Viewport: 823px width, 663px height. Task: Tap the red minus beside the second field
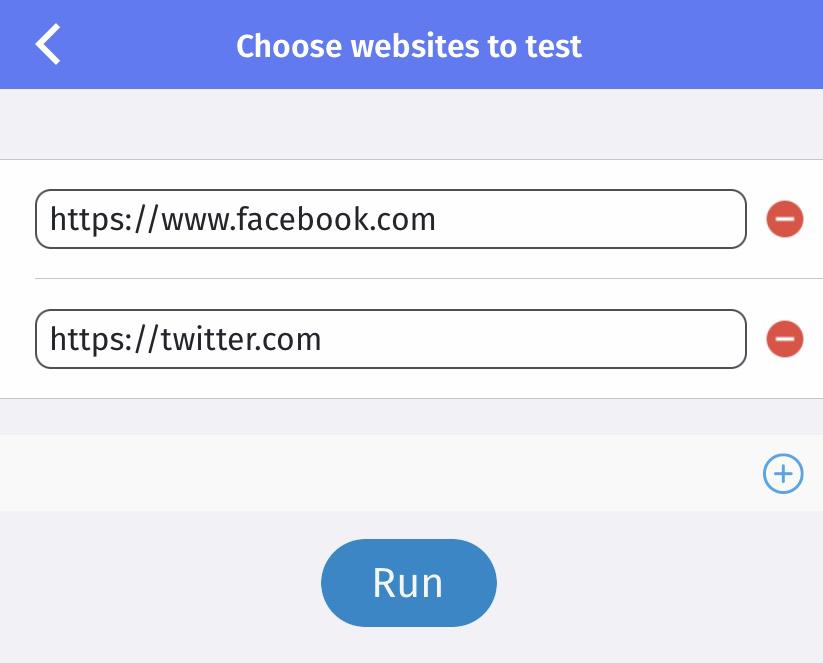point(784,339)
